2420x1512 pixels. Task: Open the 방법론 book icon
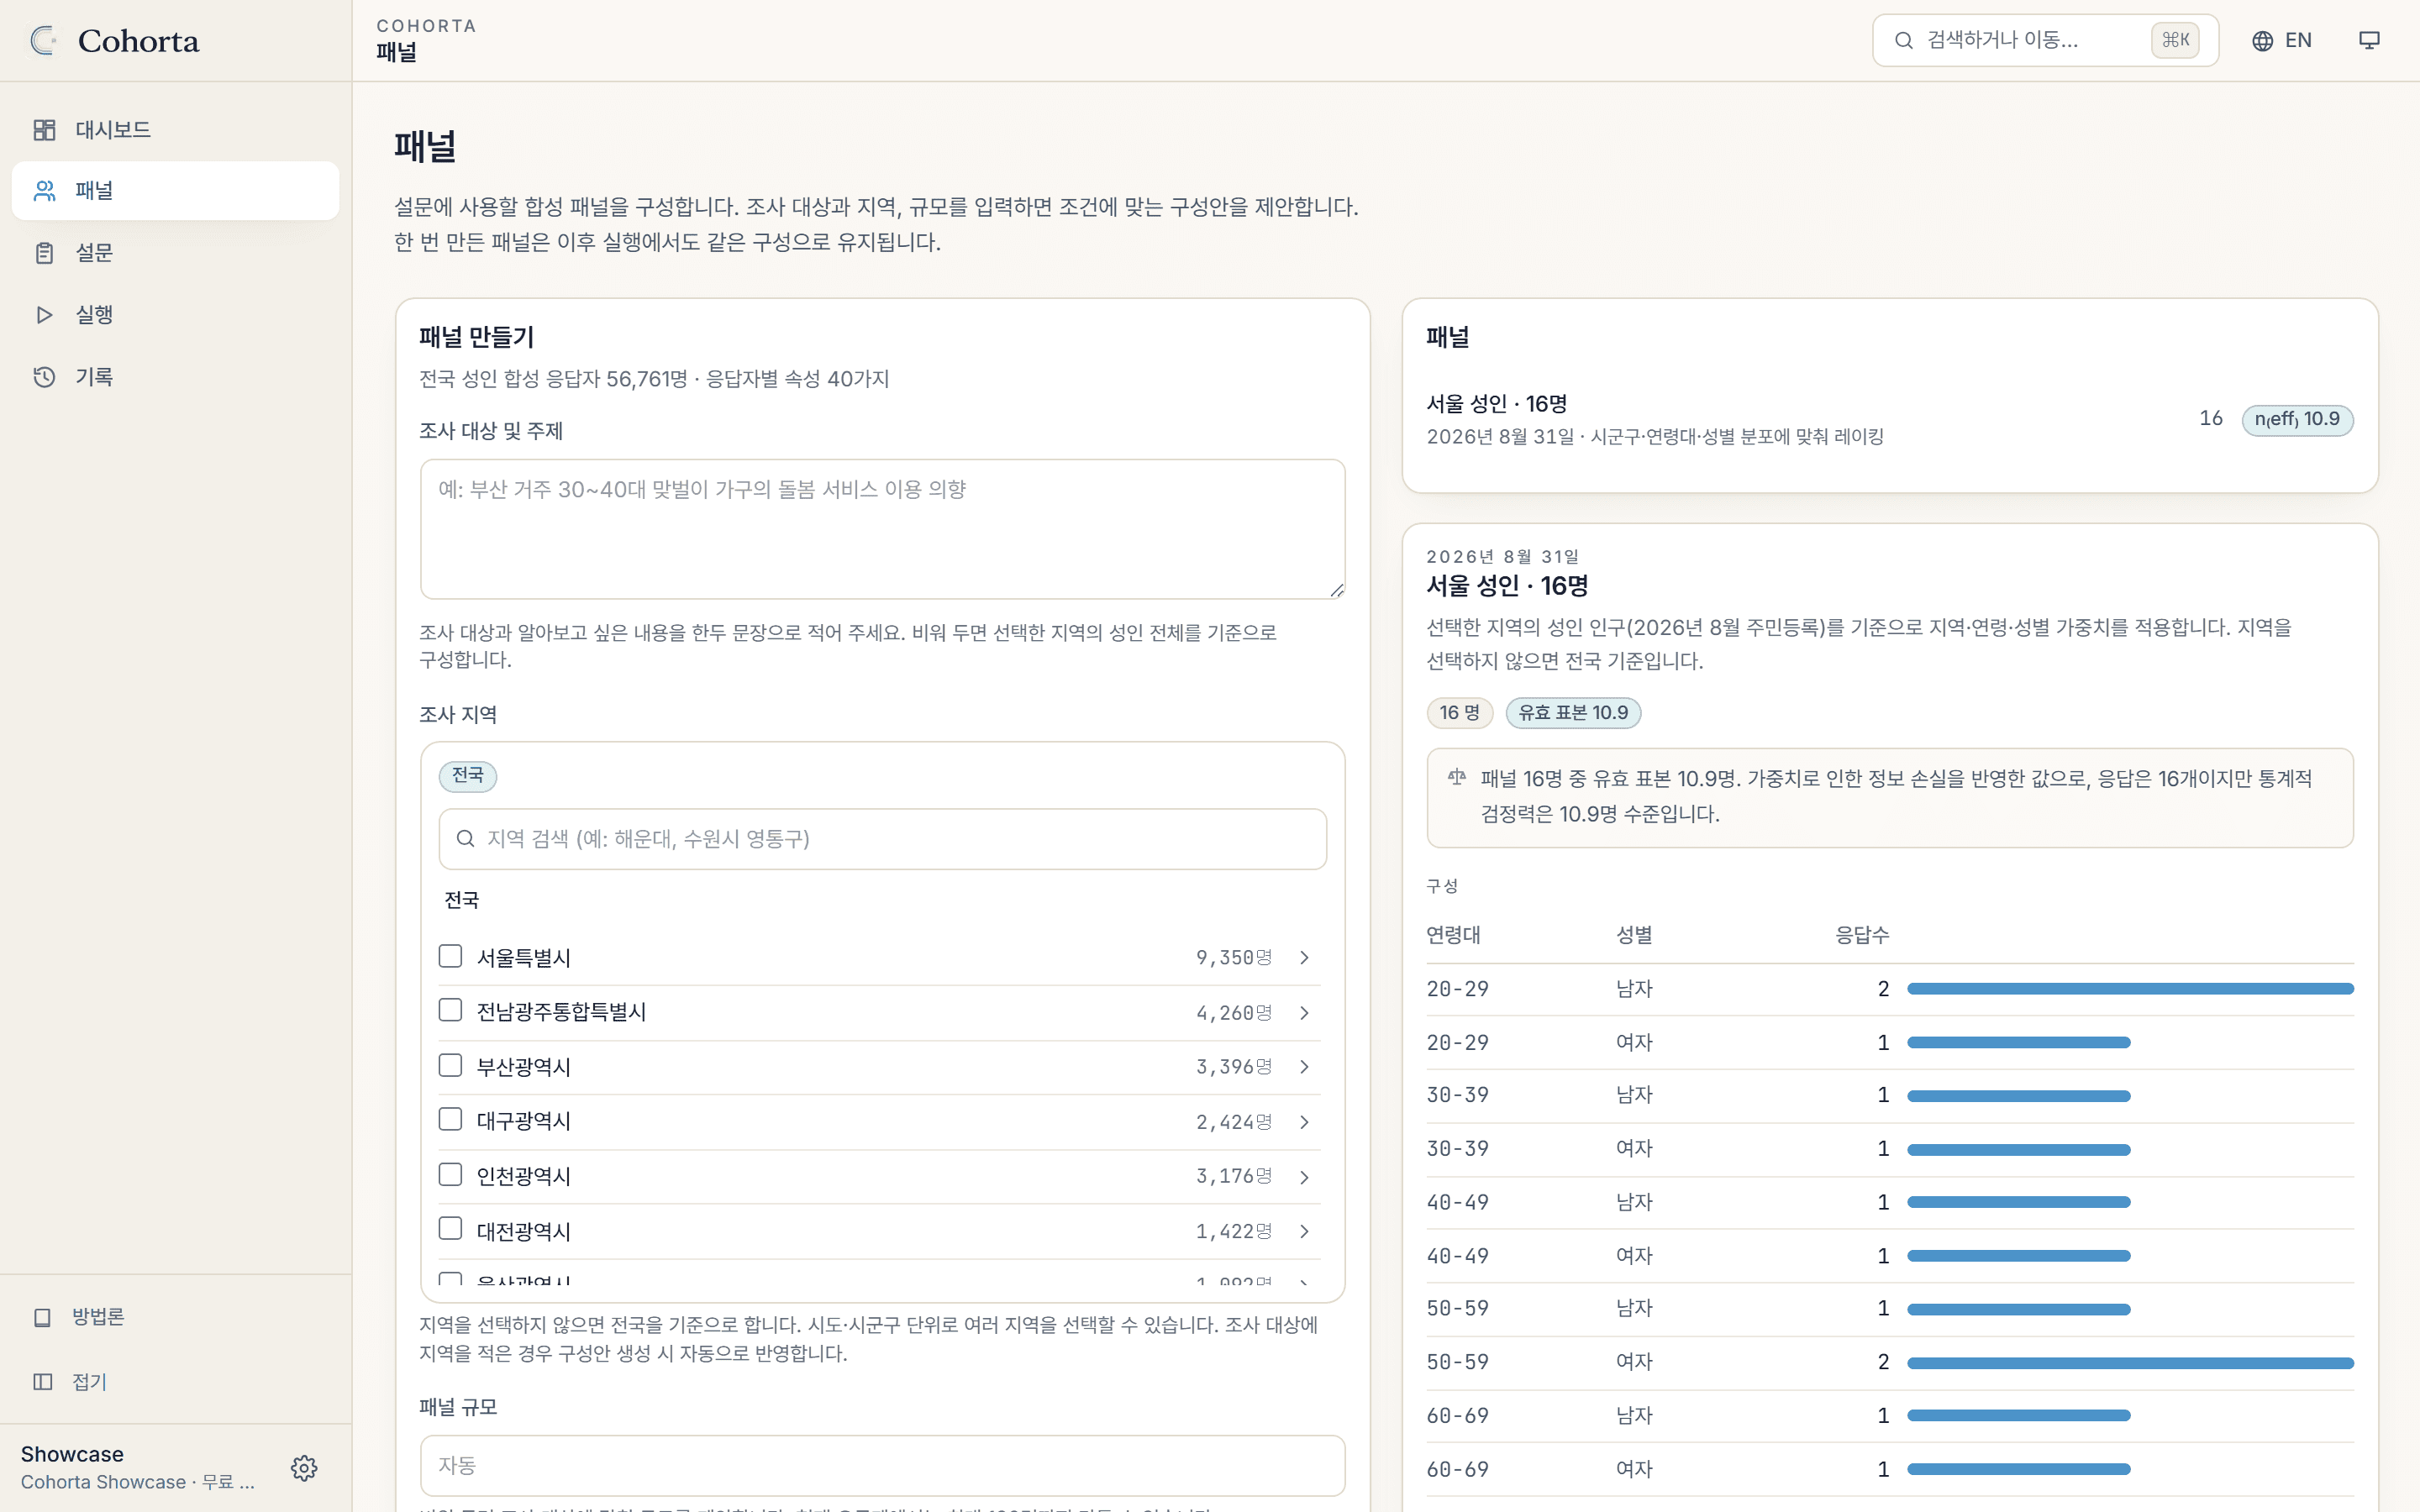click(42, 1317)
